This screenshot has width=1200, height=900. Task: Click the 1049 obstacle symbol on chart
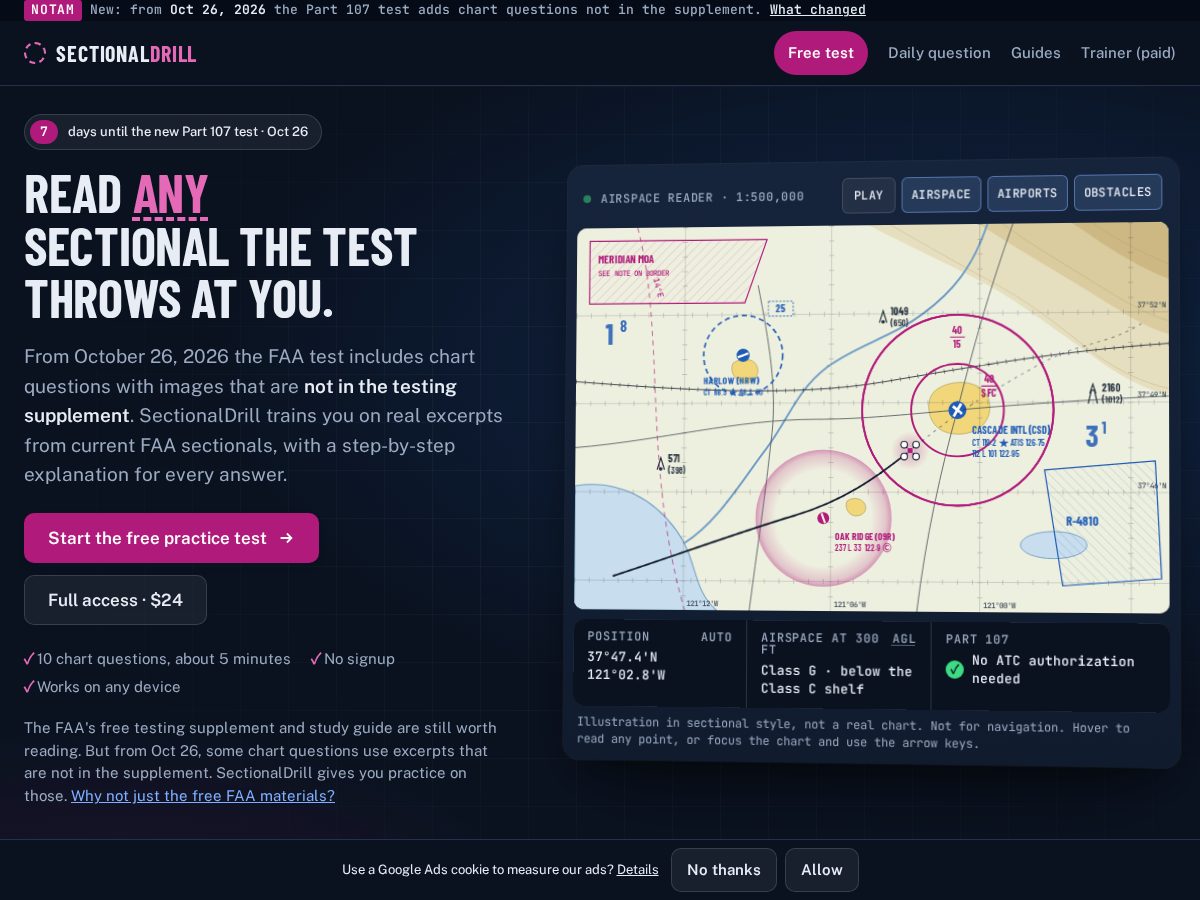tap(882, 317)
